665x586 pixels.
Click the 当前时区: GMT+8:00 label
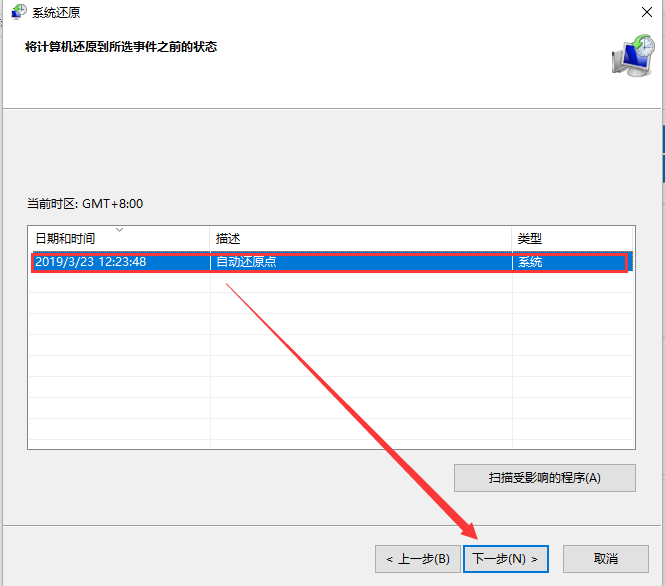tap(85, 203)
